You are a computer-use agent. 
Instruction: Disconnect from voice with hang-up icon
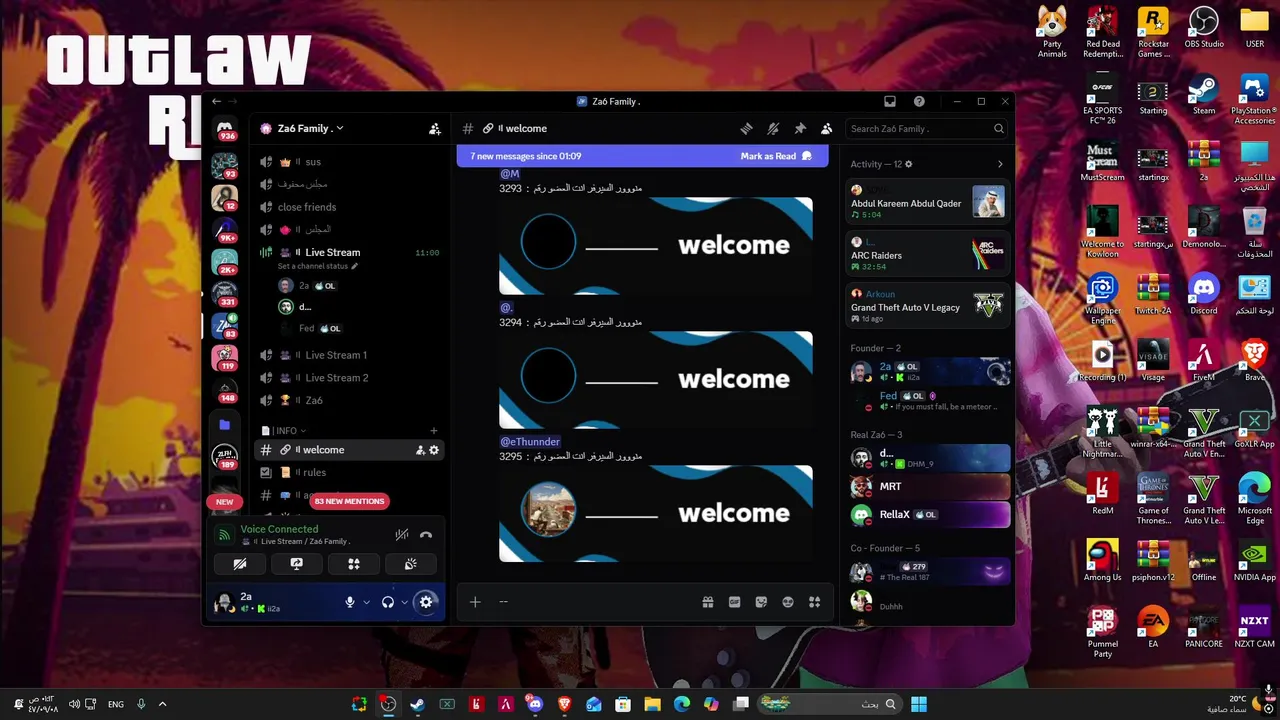pyautogui.click(x=426, y=535)
